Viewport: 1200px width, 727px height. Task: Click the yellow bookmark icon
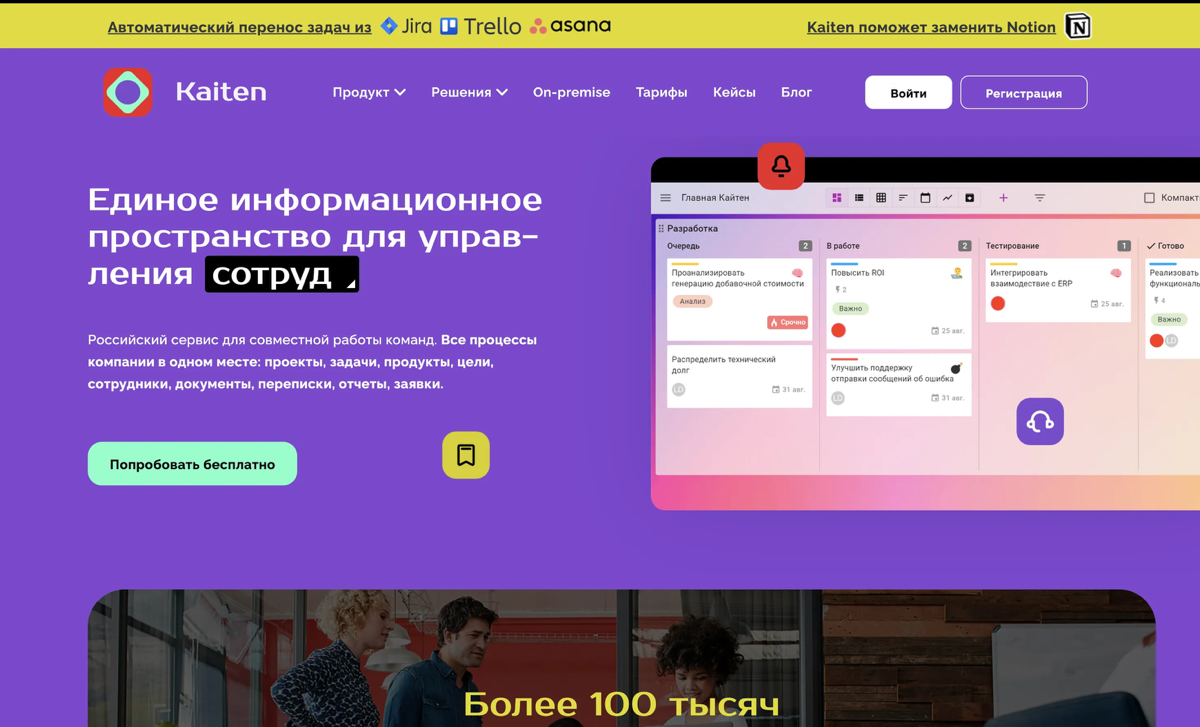[466, 455]
